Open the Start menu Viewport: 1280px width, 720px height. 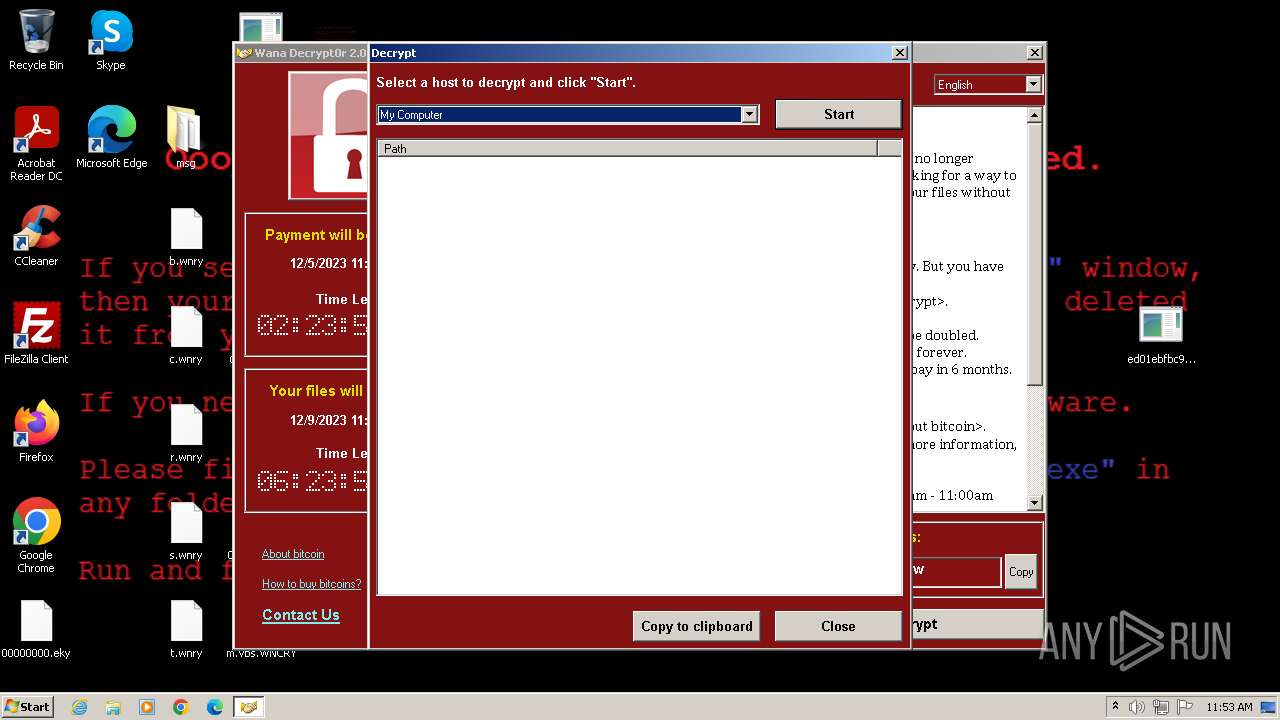(28, 707)
